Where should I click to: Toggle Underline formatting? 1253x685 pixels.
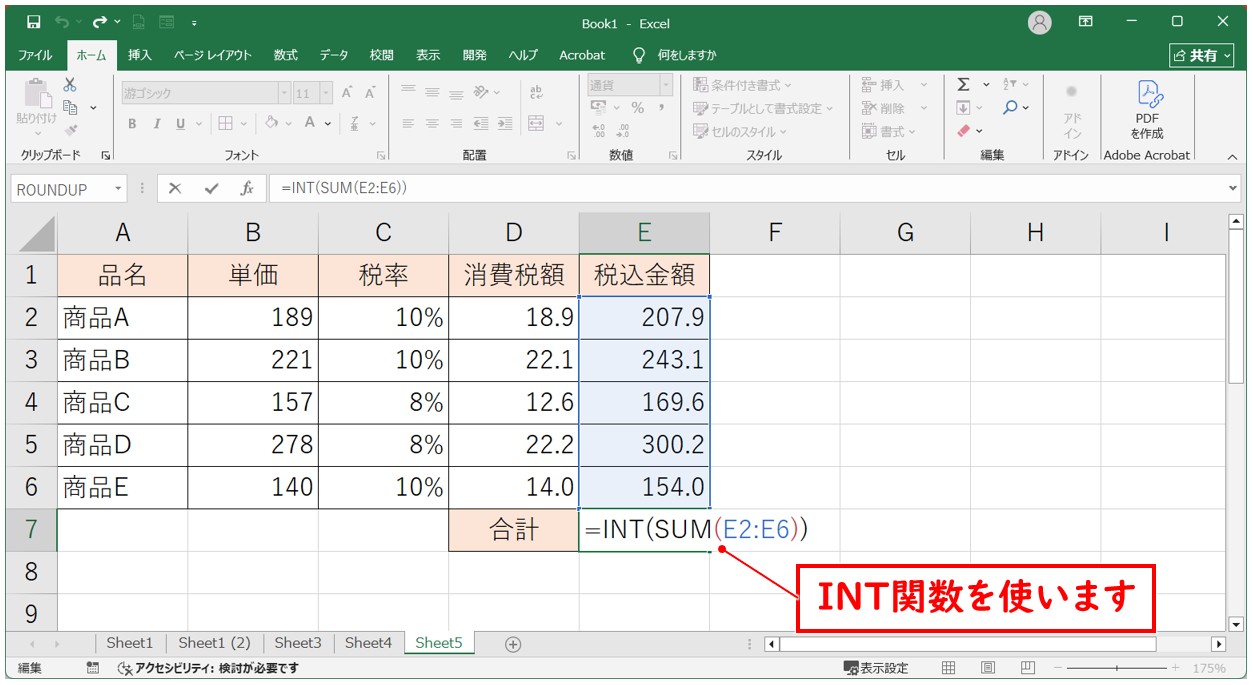click(181, 124)
